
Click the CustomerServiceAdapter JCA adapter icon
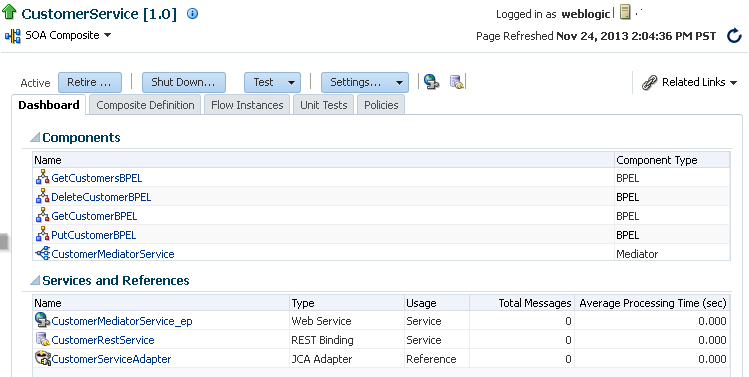[x=43, y=358]
